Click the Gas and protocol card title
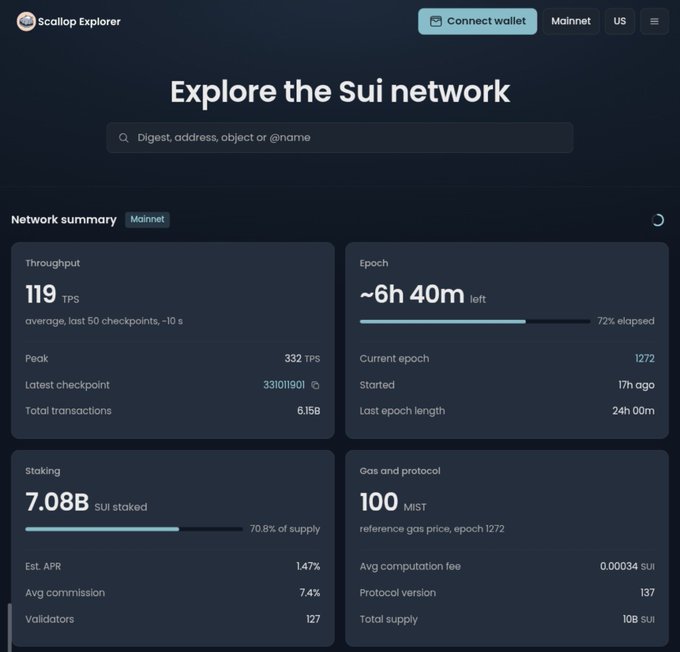The height and width of the screenshot is (652, 680). pyautogui.click(x=400, y=471)
